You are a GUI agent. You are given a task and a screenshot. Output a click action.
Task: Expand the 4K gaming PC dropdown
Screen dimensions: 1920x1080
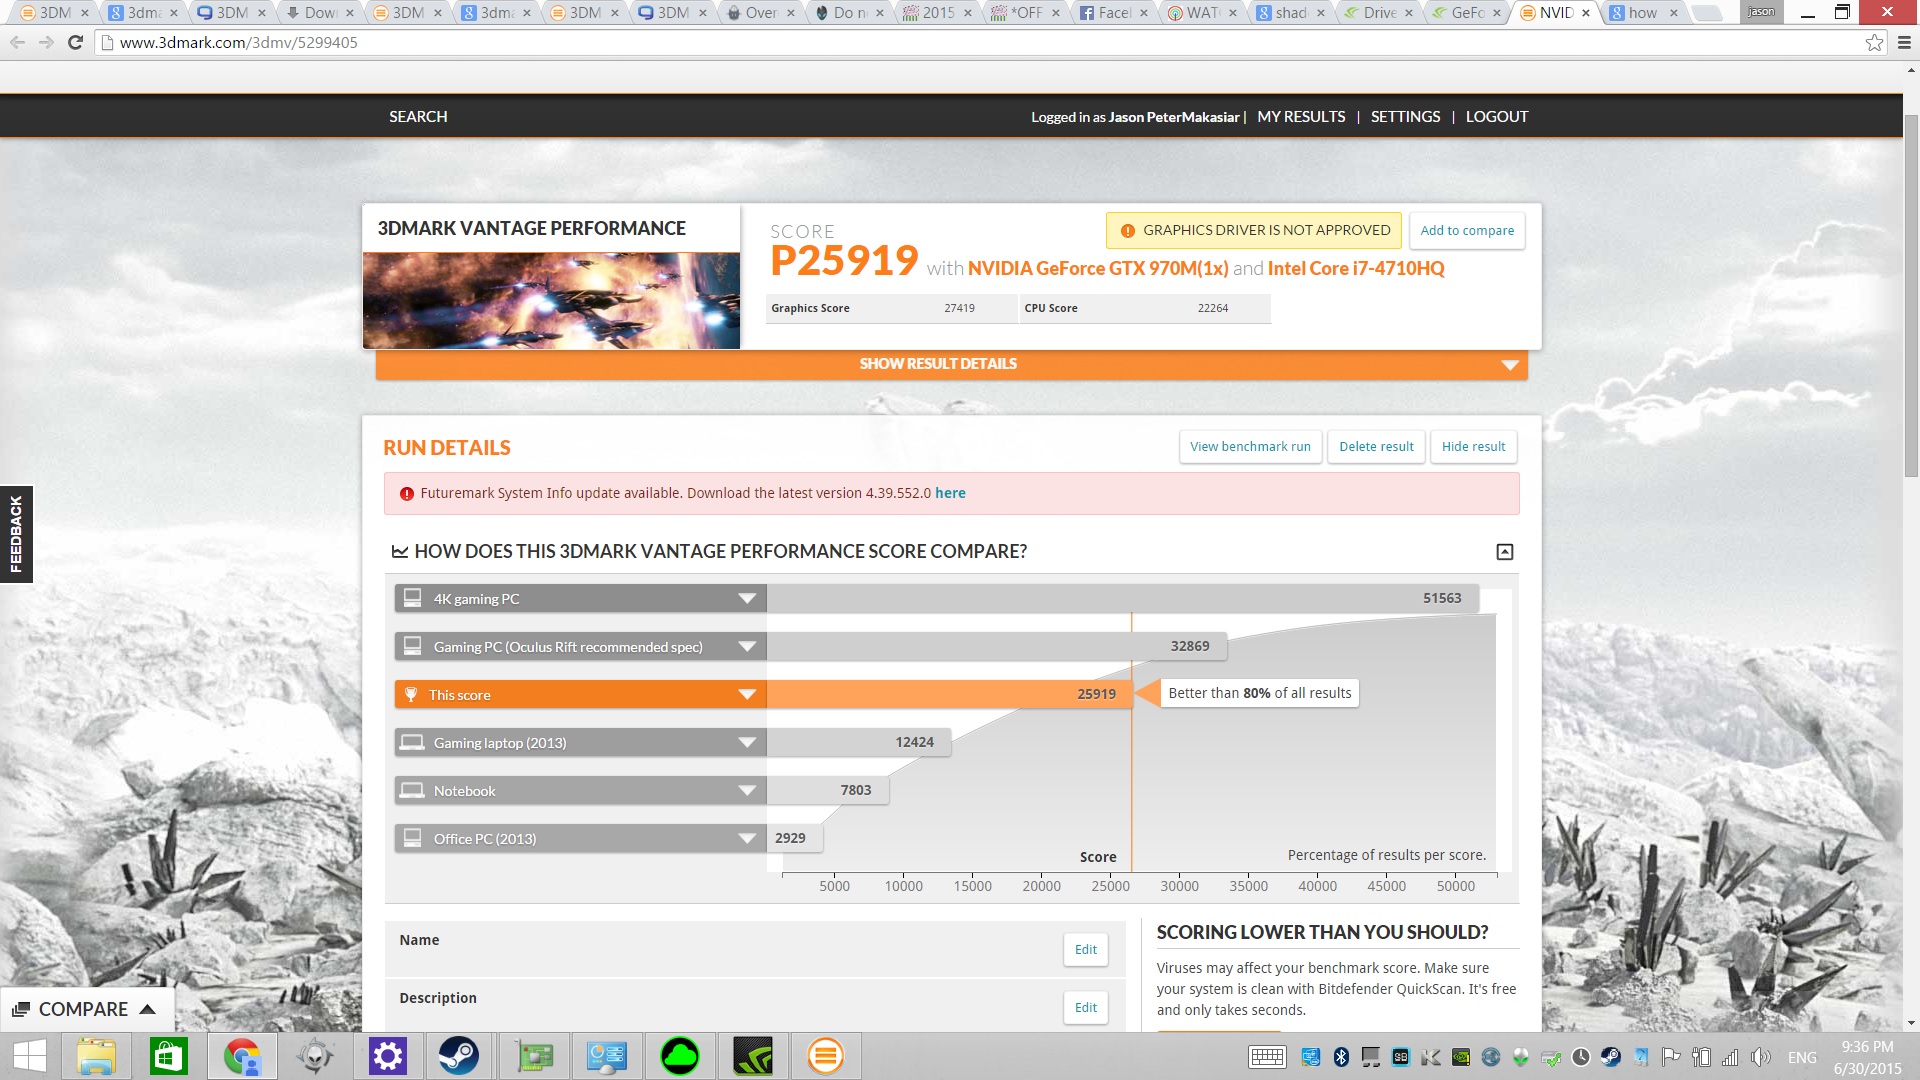pyautogui.click(x=746, y=599)
